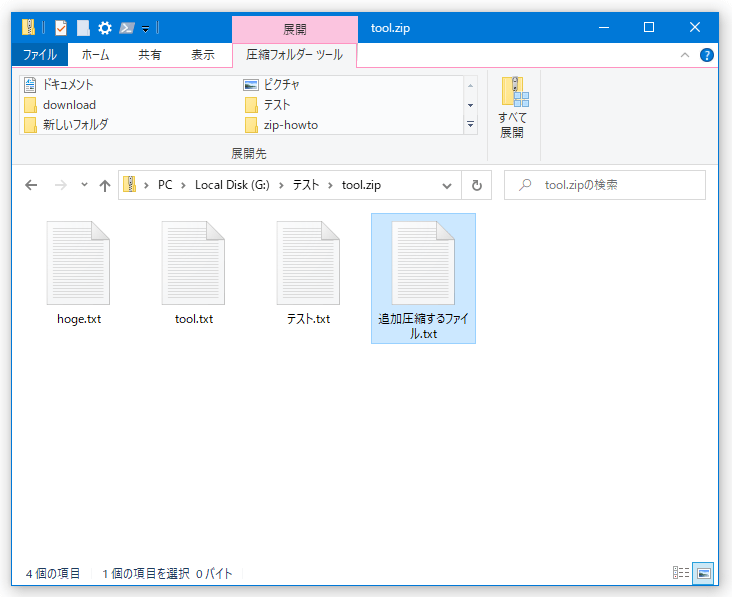Viewport: 732px width, 597px height.
Task: Click the ピクチャ picture icon
Action: 251,85
